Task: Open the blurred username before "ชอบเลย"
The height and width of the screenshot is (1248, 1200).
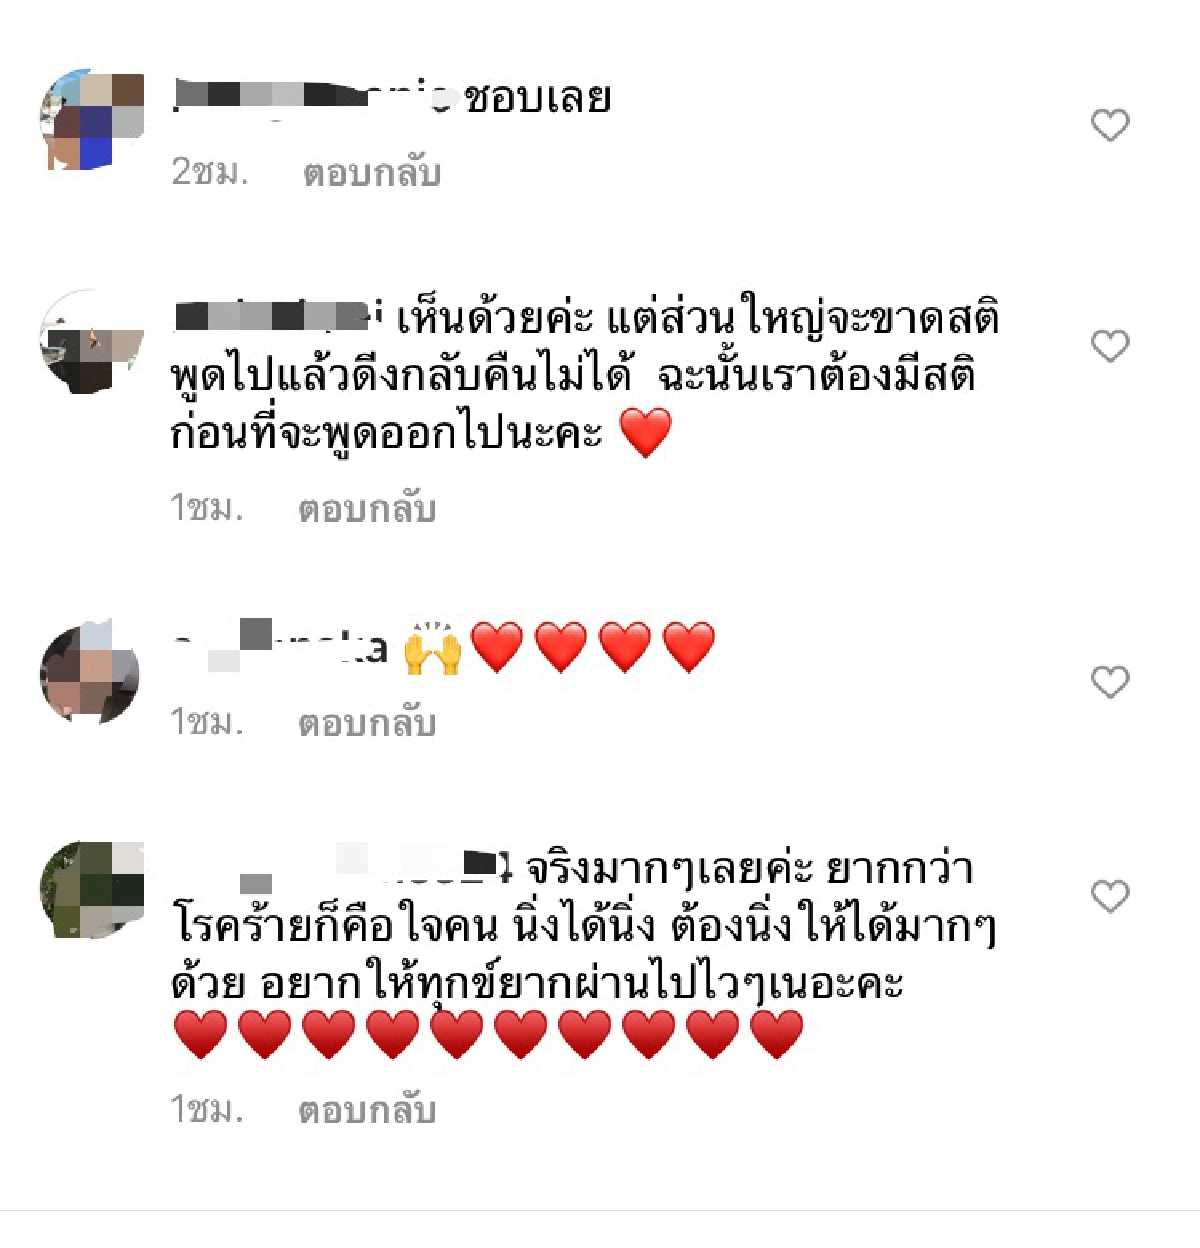Action: [313, 96]
